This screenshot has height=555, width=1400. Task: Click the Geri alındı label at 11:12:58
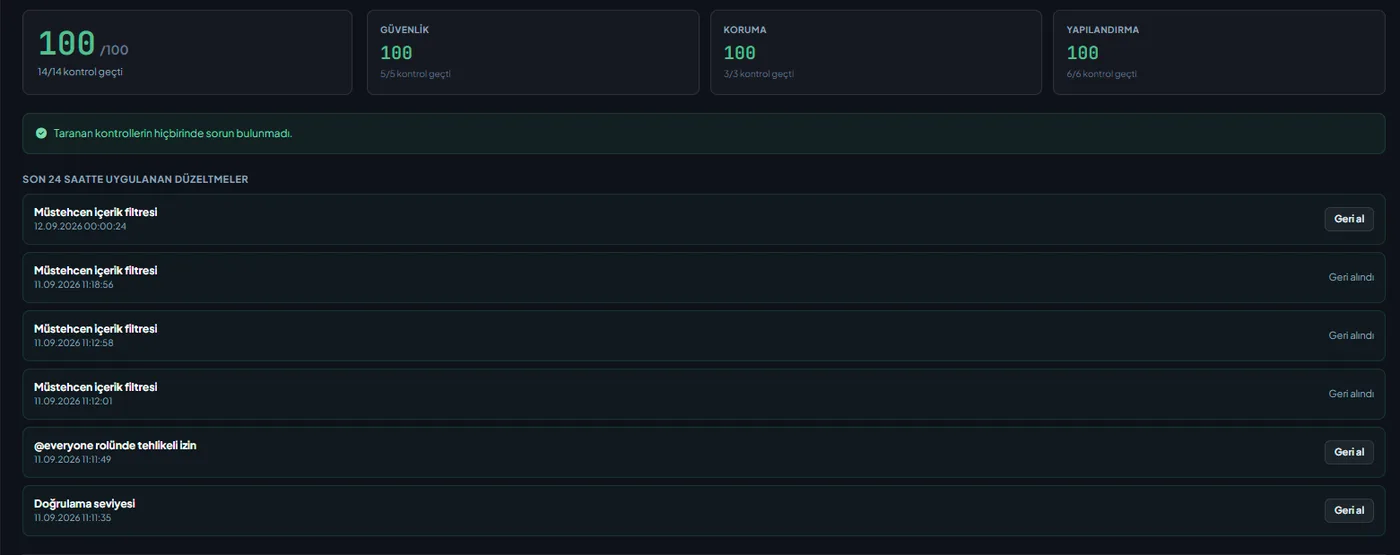pos(1351,335)
